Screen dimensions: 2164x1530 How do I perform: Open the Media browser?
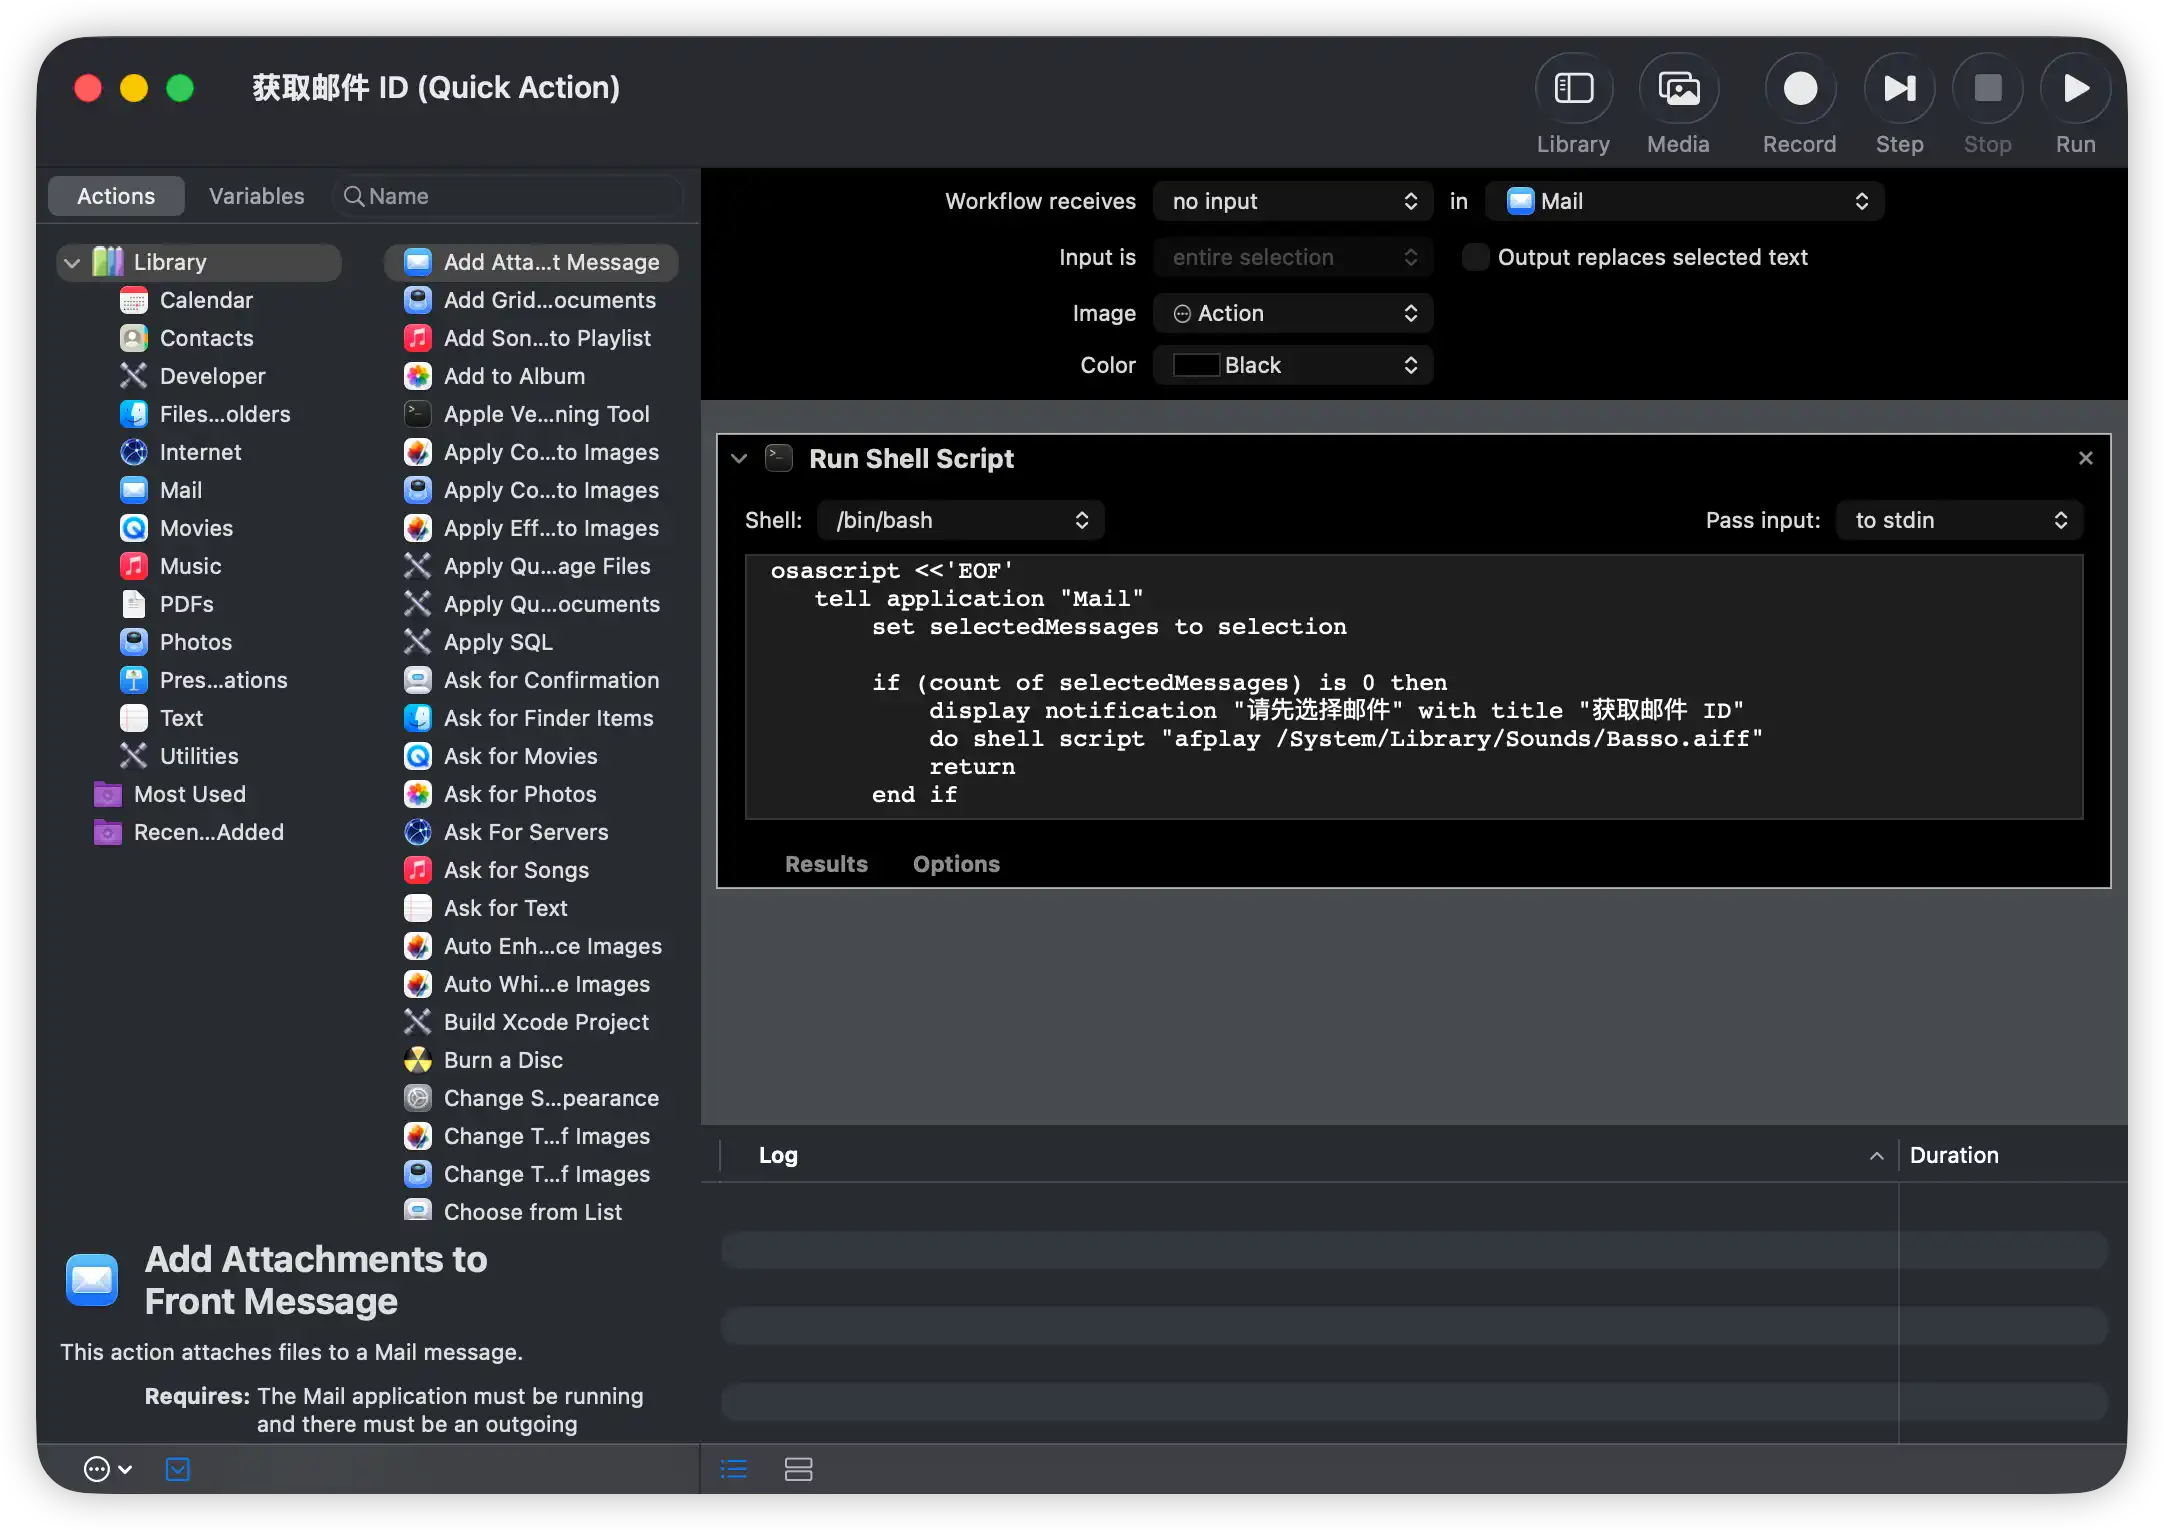[x=1679, y=87]
